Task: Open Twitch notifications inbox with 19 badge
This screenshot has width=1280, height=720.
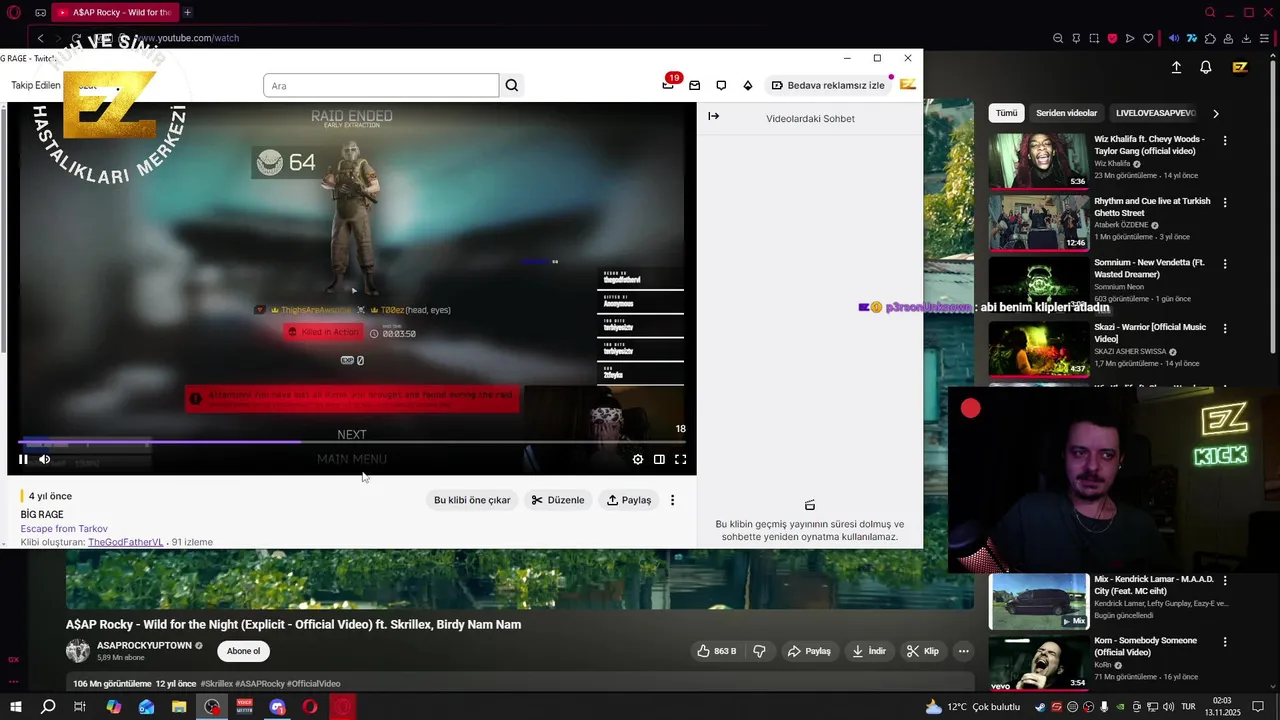Action: coord(668,85)
